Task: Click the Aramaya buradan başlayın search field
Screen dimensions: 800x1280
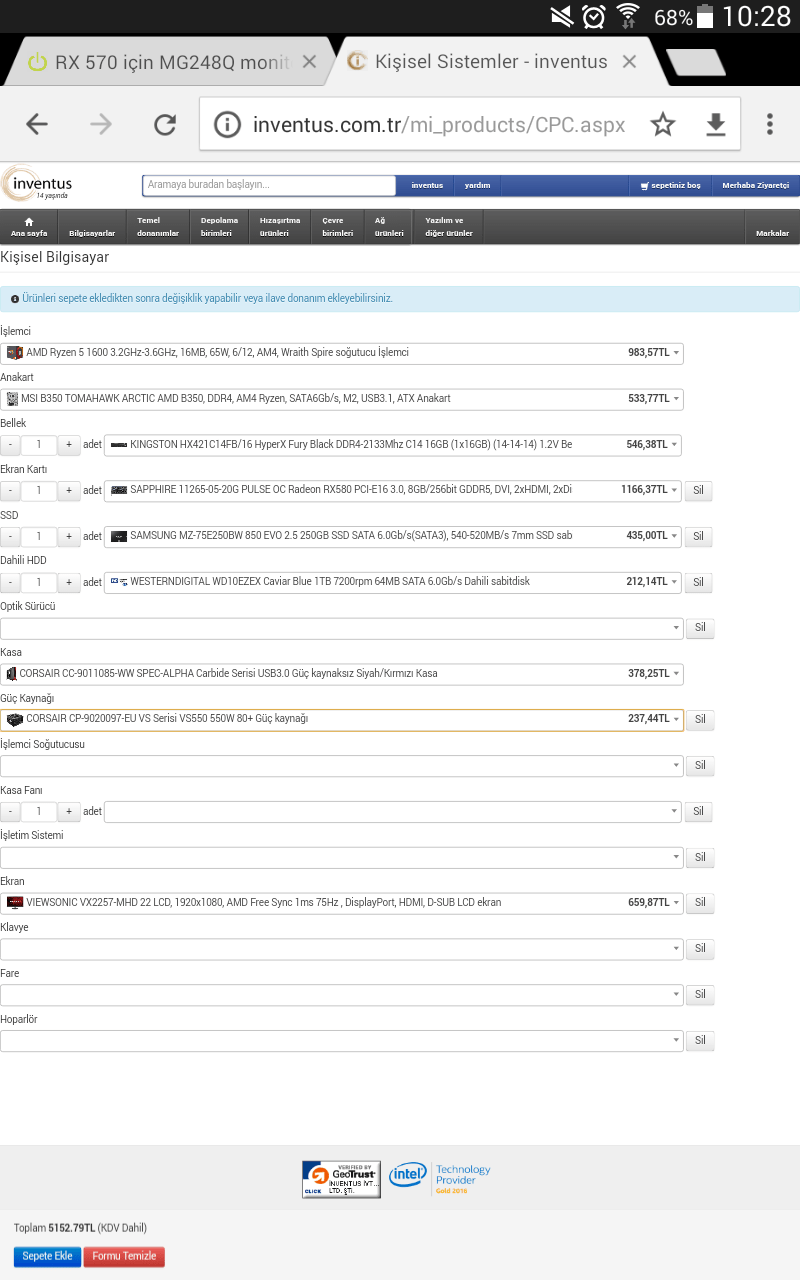Action: 268,184
